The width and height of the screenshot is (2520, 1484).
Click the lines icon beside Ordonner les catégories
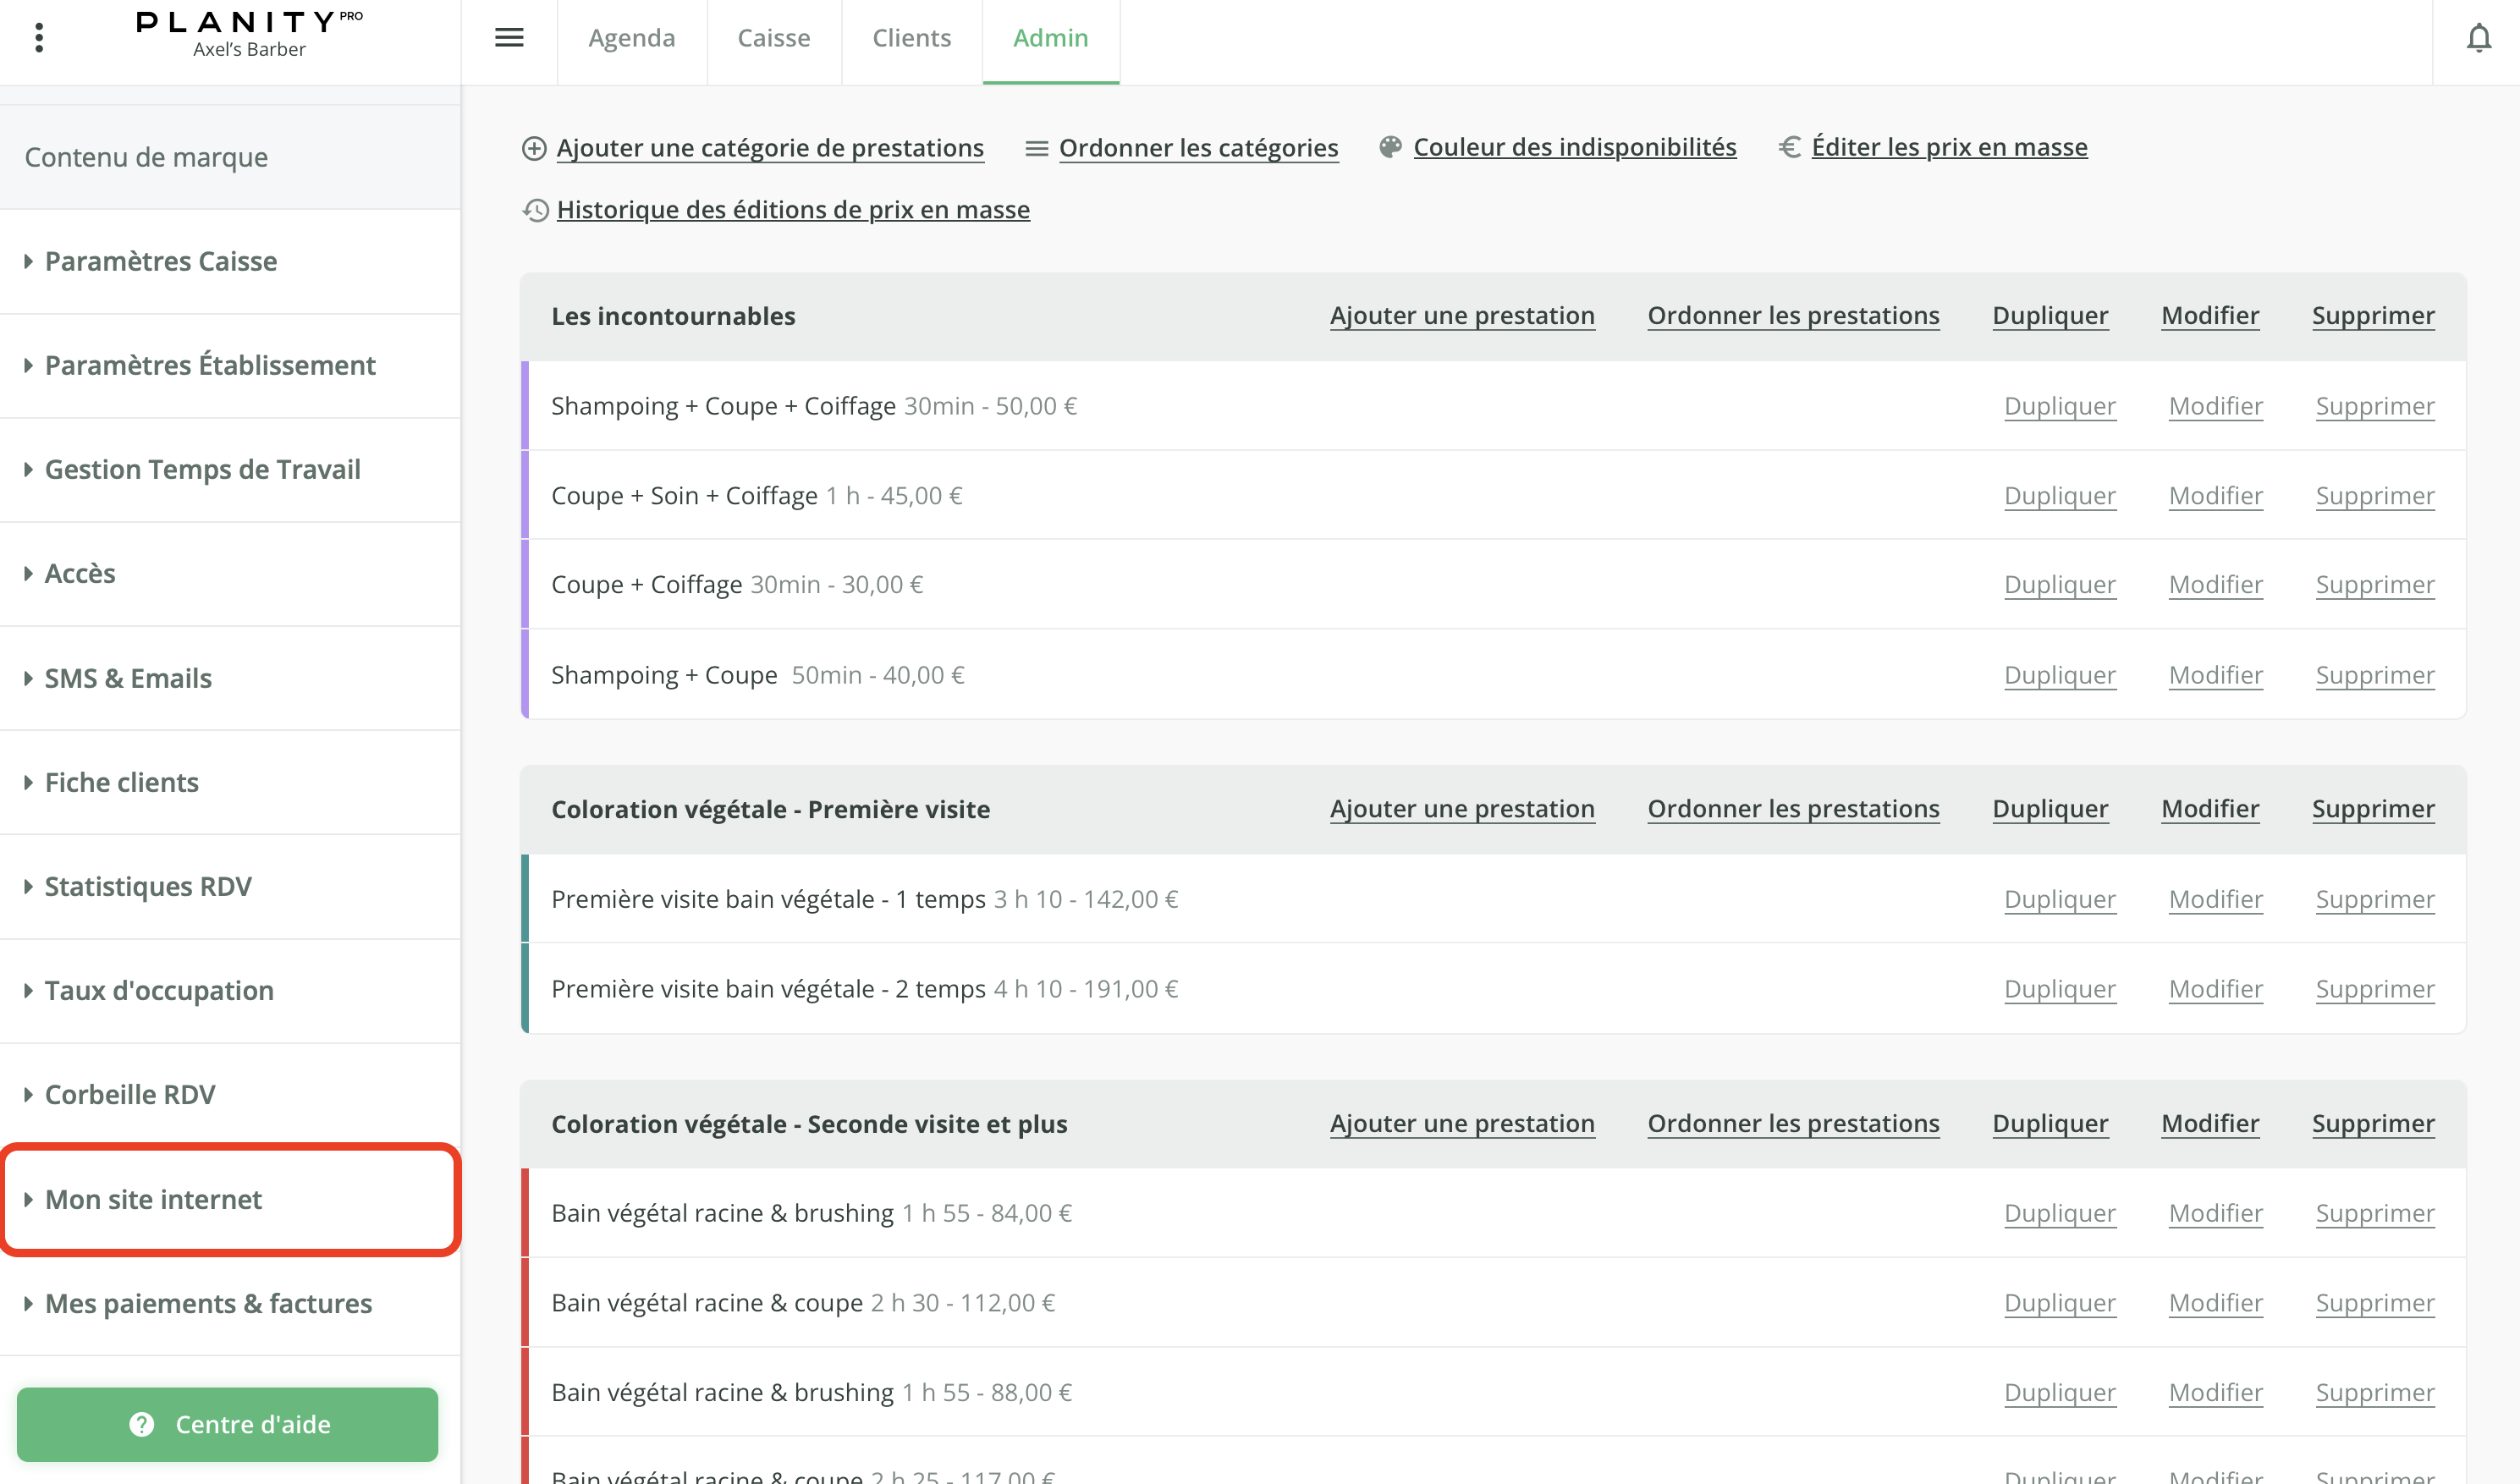[x=1036, y=148]
